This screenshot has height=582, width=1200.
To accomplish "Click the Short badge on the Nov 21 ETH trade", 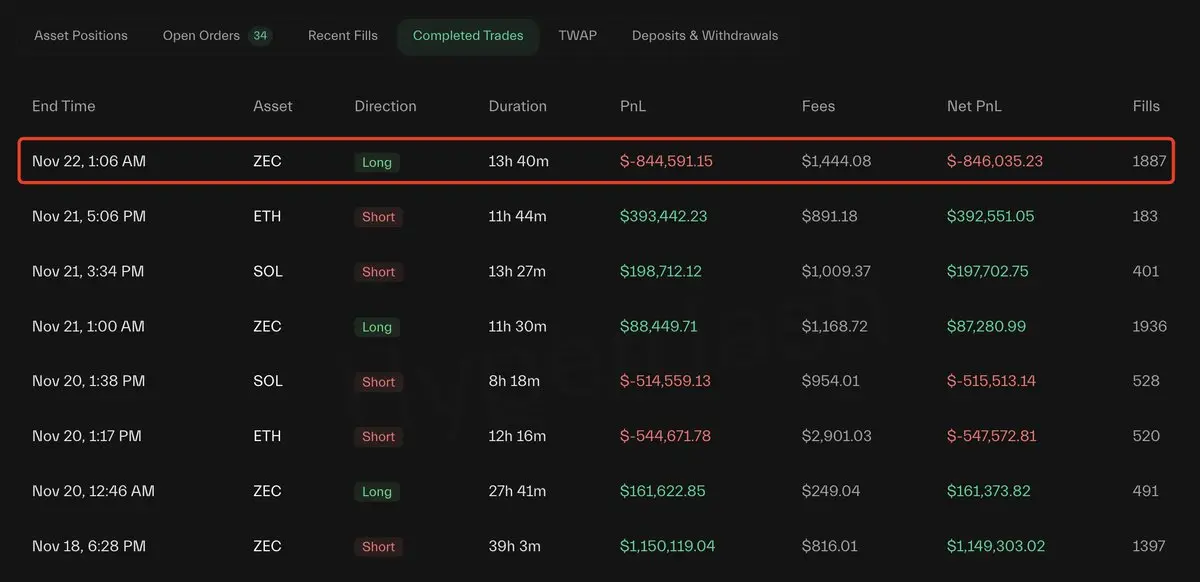I will tap(379, 217).
